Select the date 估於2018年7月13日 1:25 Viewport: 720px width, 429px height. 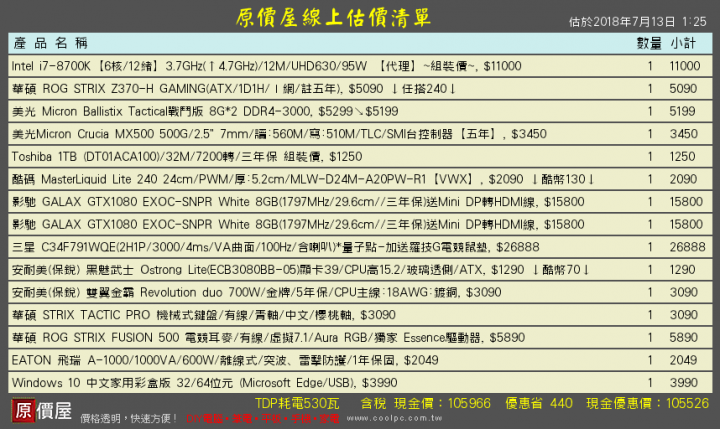pos(637,22)
